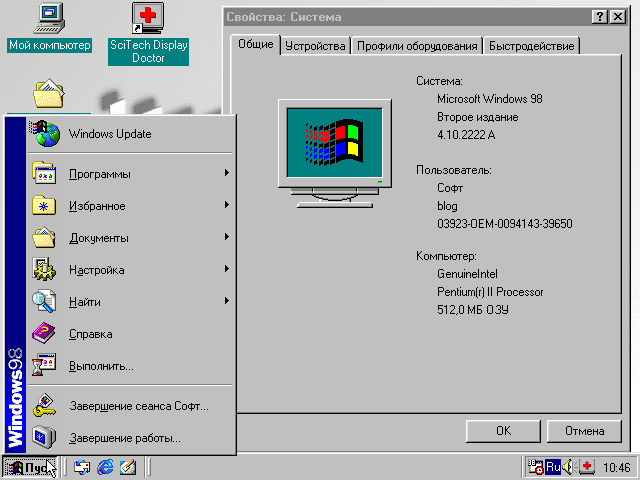Click the help question mark title button
The image size is (640, 480).
[600, 17]
